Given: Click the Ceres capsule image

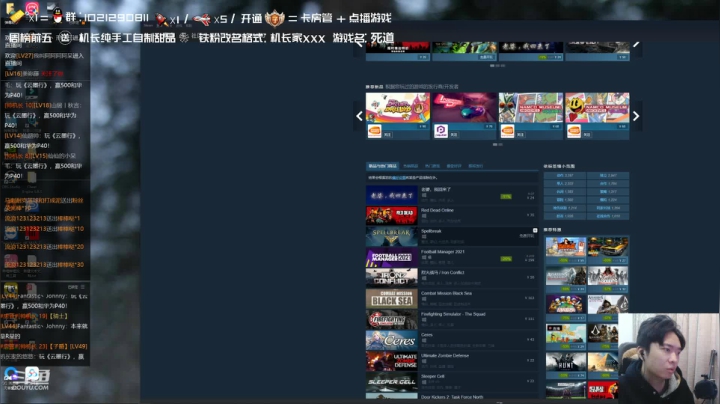Looking at the screenshot, I should [x=392, y=340].
